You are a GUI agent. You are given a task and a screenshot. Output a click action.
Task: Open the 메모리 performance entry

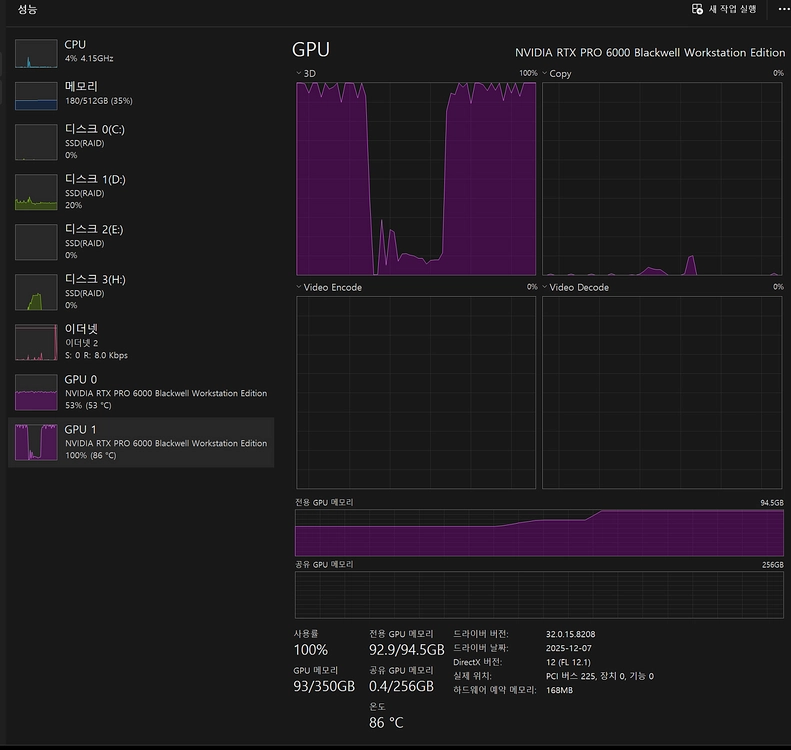tap(141, 93)
